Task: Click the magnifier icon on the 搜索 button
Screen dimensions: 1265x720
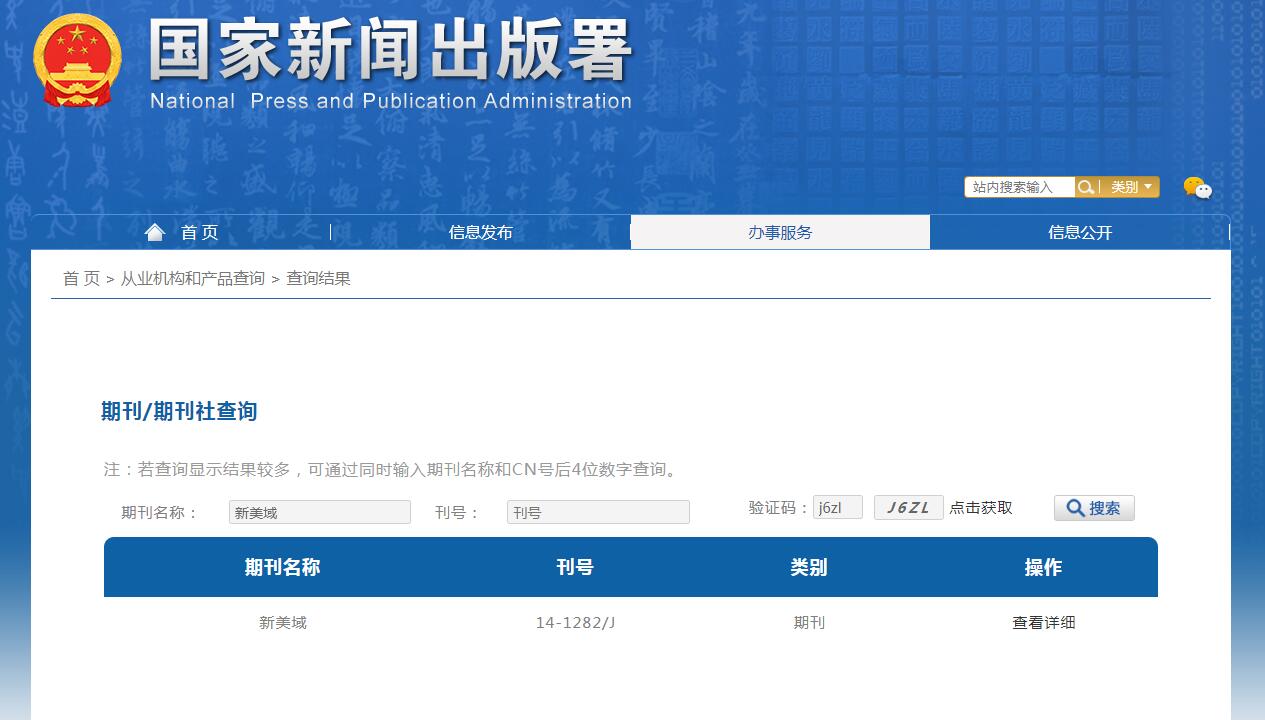Action: [1075, 507]
